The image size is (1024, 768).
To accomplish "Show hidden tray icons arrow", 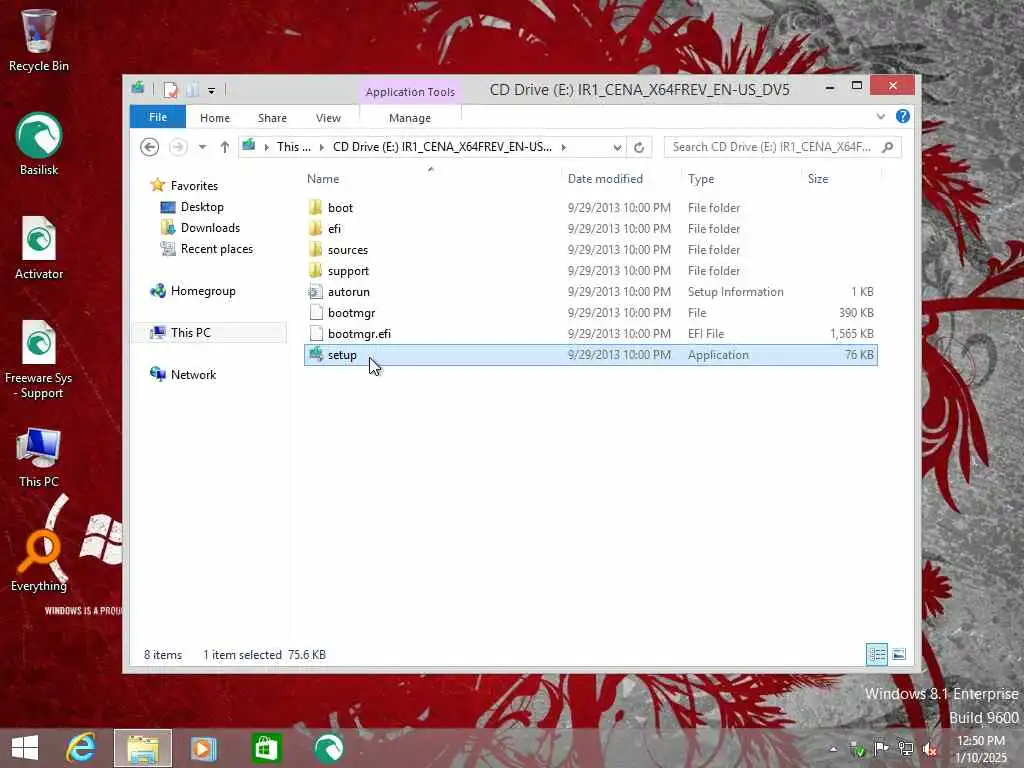I will 833,749.
